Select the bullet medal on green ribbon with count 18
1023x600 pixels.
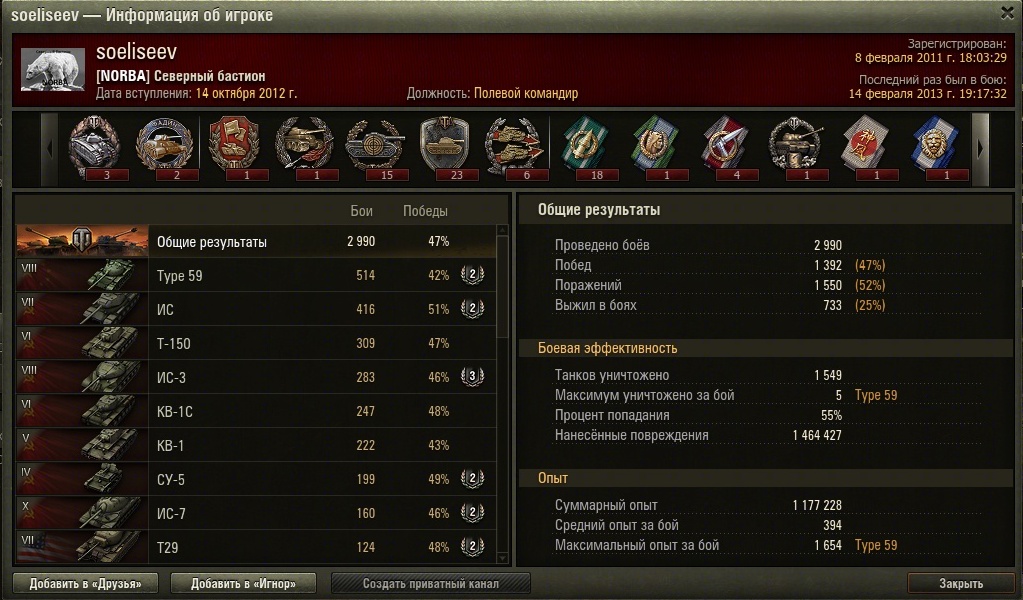pos(585,143)
